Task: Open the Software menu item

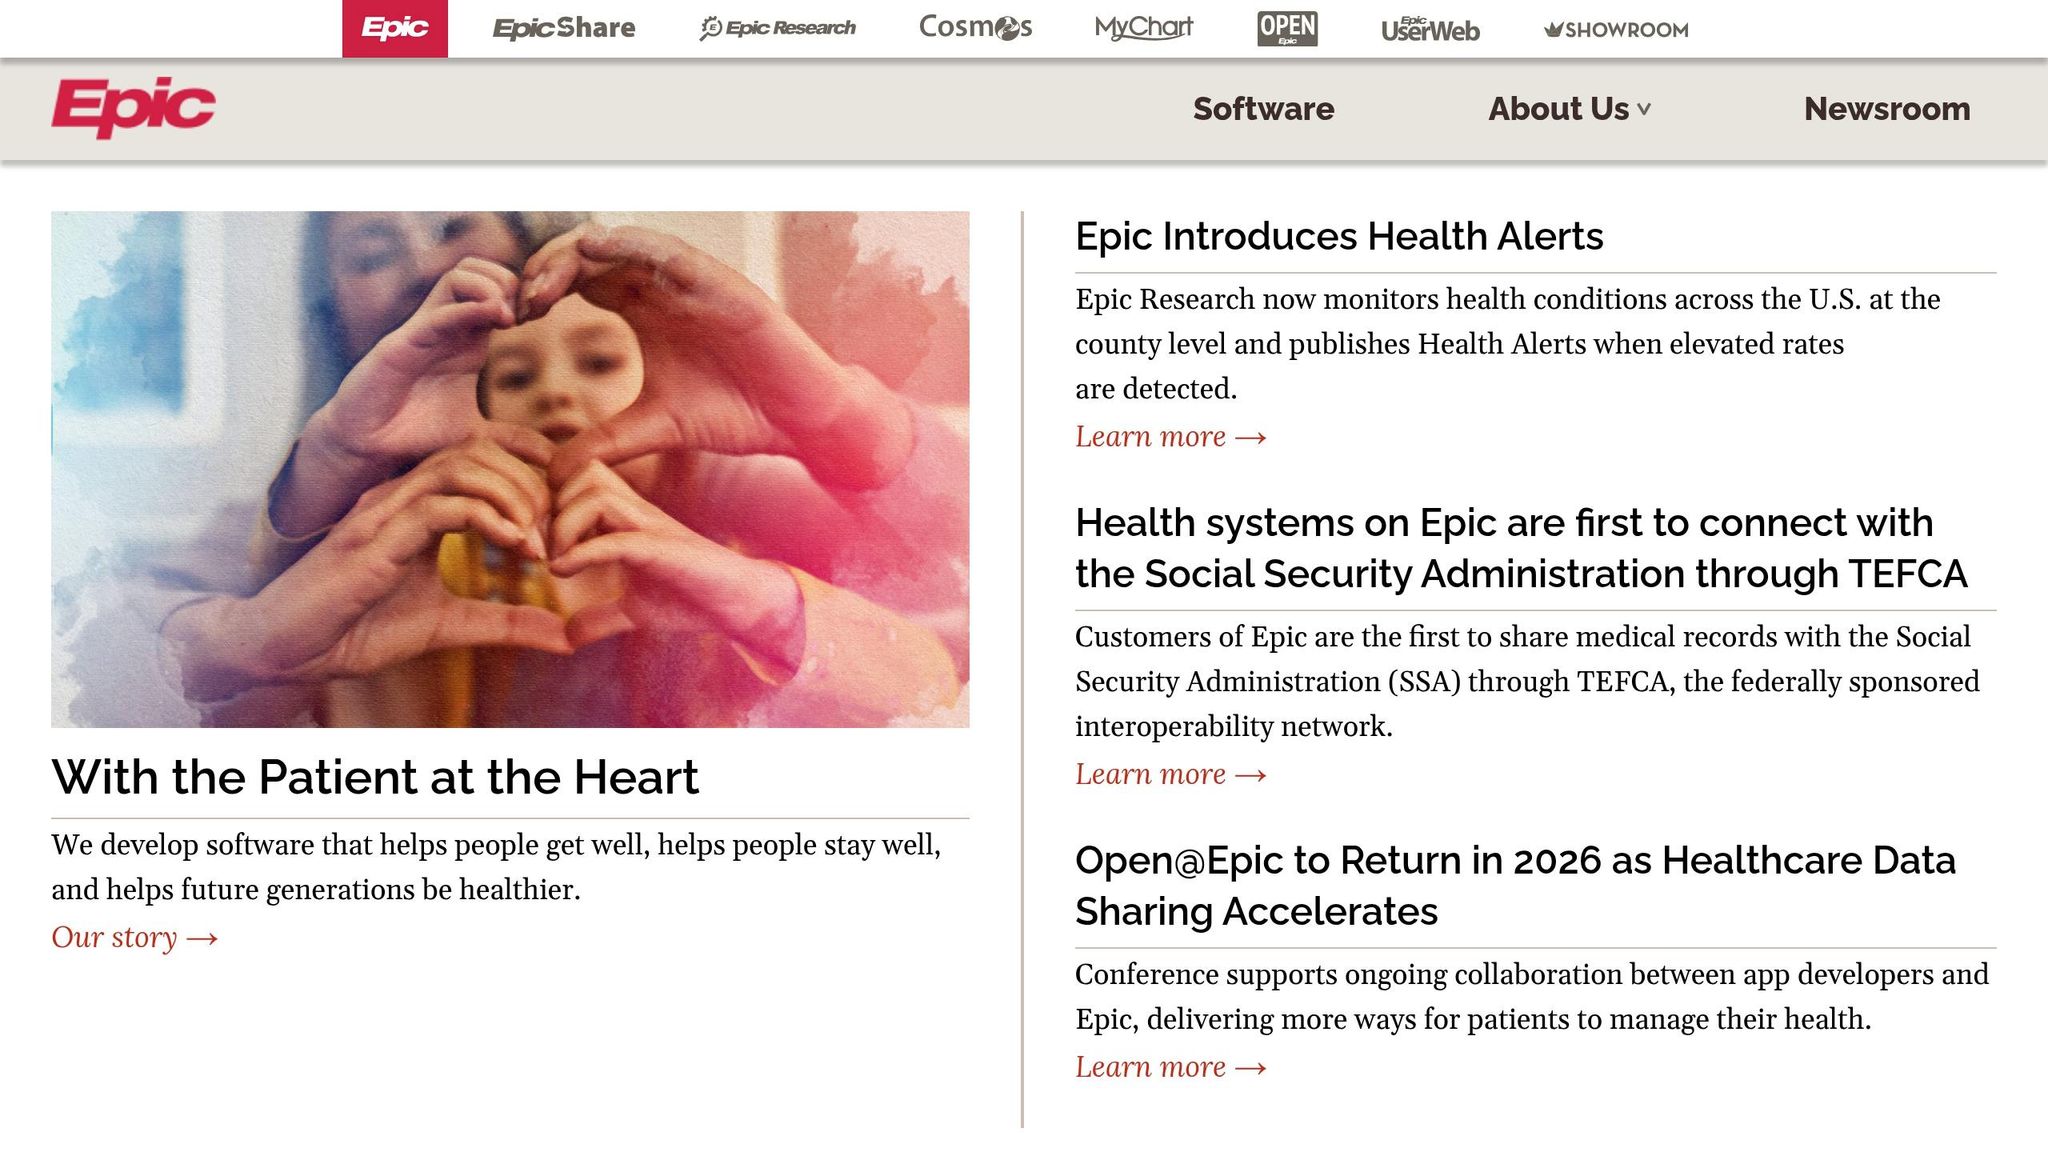Action: (x=1263, y=108)
